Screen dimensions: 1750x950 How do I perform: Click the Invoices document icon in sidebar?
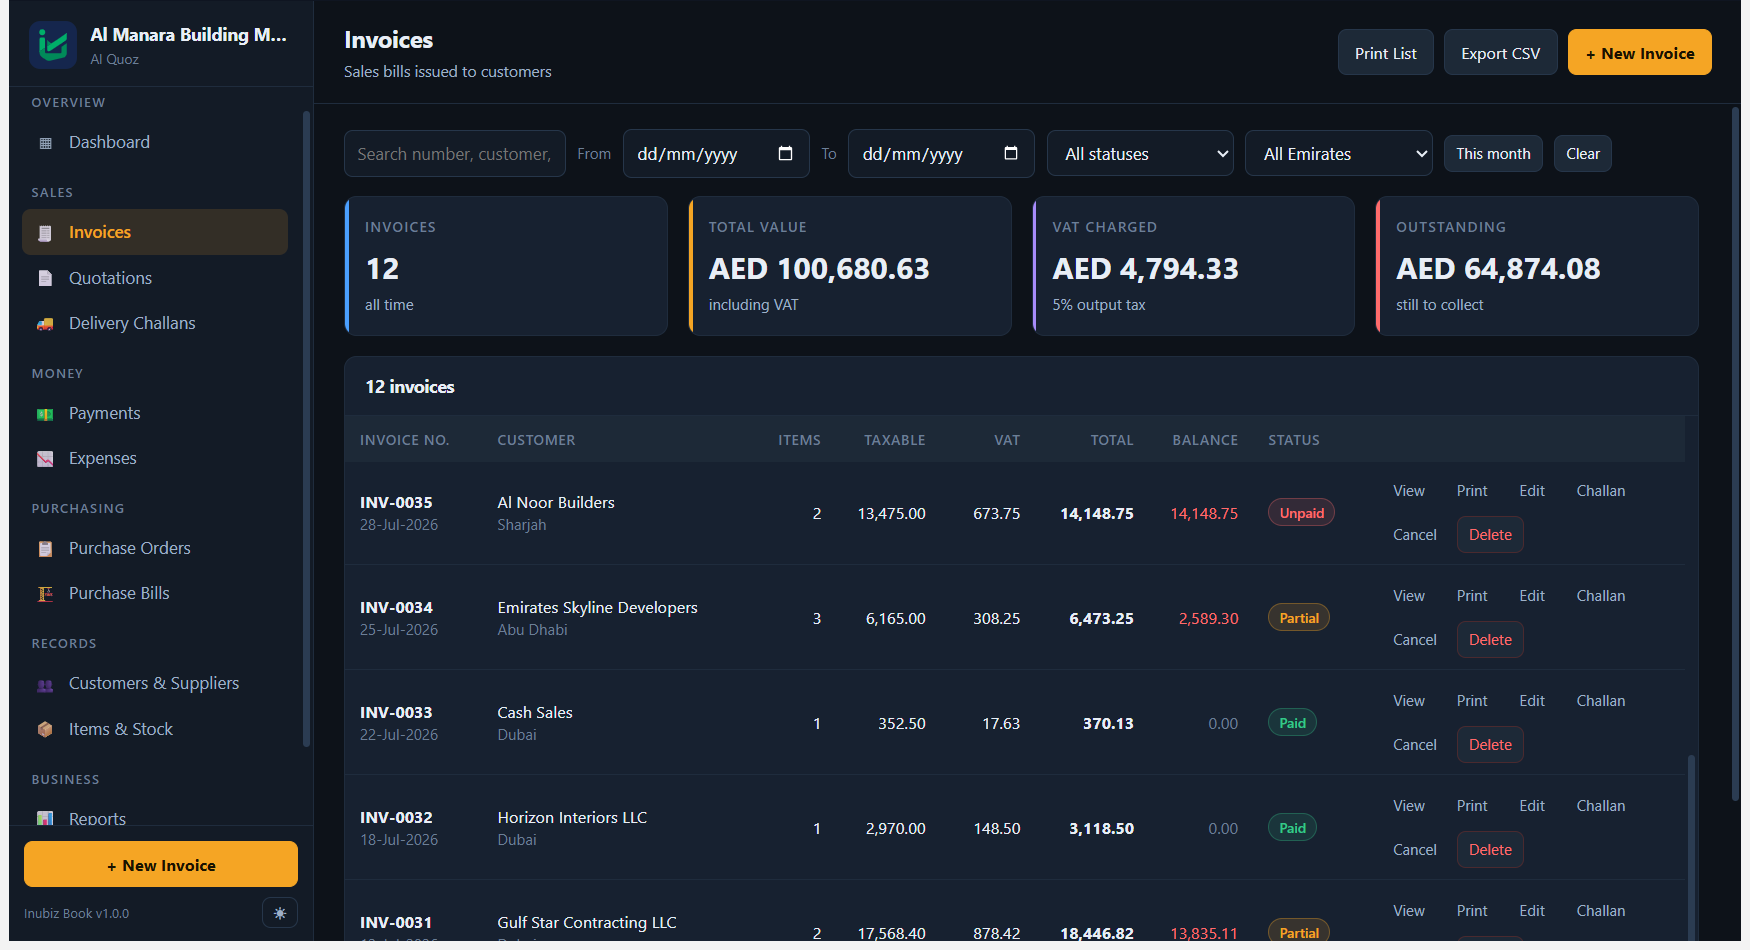coord(45,233)
